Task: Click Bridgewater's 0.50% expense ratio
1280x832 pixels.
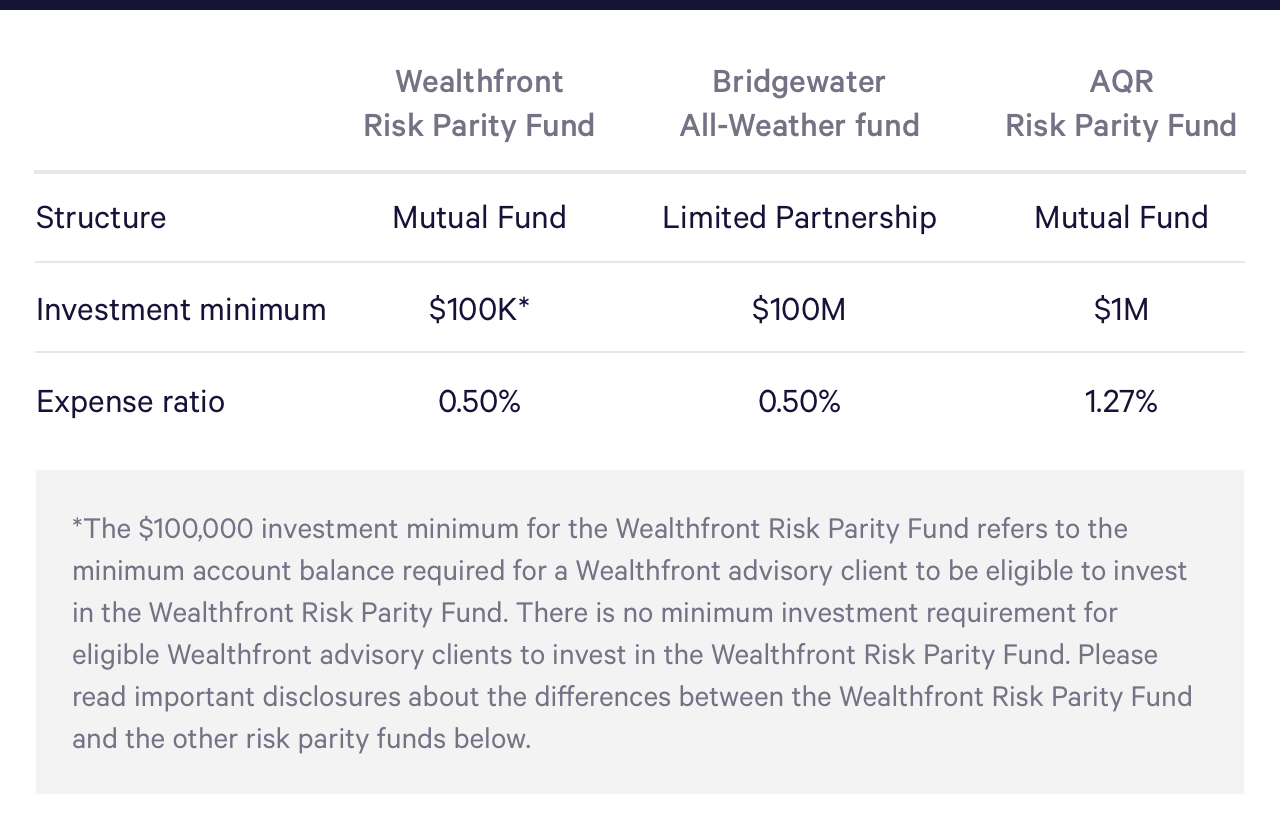Action: click(799, 401)
